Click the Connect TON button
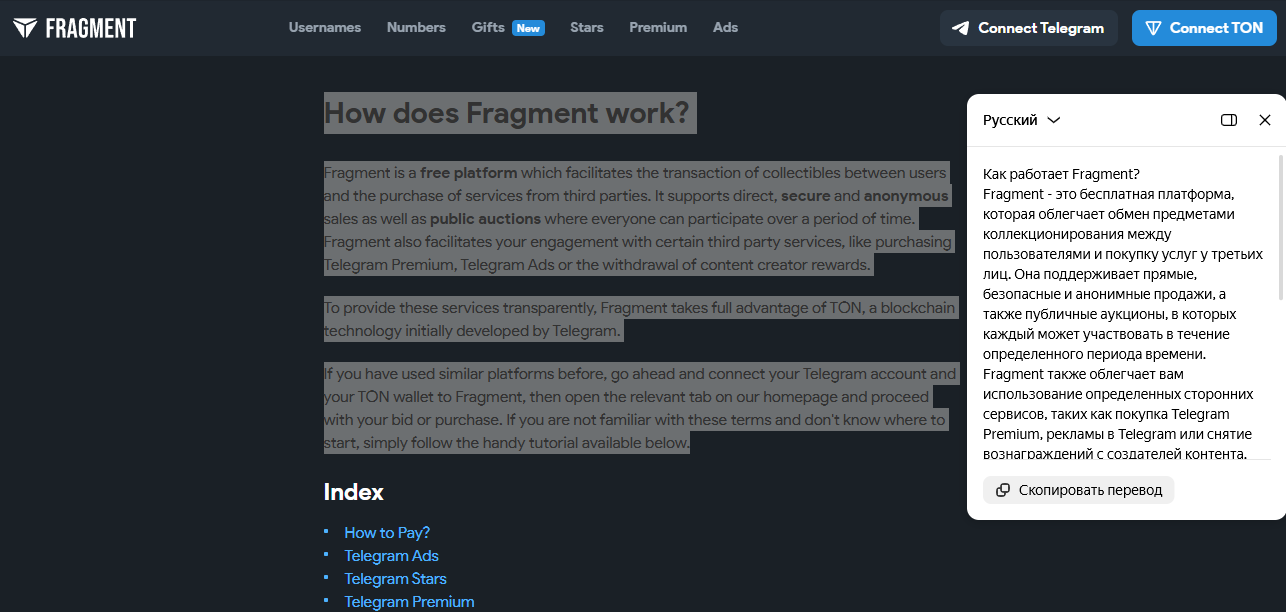 click(x=1204, y=28)
